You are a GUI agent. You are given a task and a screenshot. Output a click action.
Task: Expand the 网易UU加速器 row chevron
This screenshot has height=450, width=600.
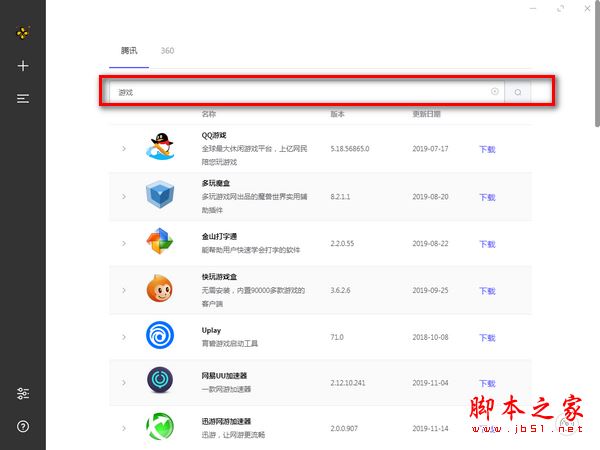pos(124,383)
